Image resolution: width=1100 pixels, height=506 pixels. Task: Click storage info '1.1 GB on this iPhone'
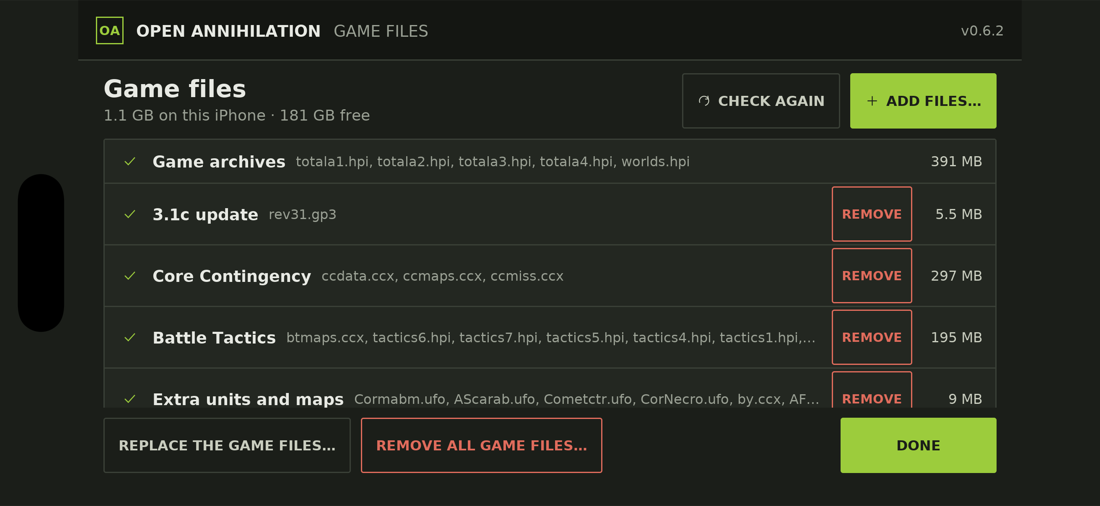click(185, 115)
